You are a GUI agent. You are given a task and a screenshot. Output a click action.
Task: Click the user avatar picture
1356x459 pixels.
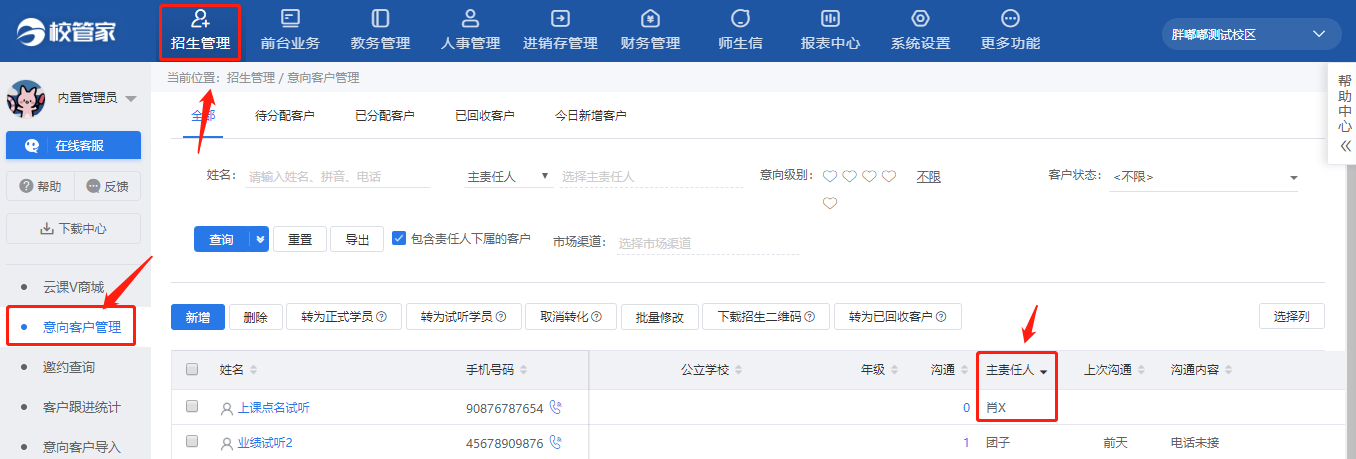(26, 98)
